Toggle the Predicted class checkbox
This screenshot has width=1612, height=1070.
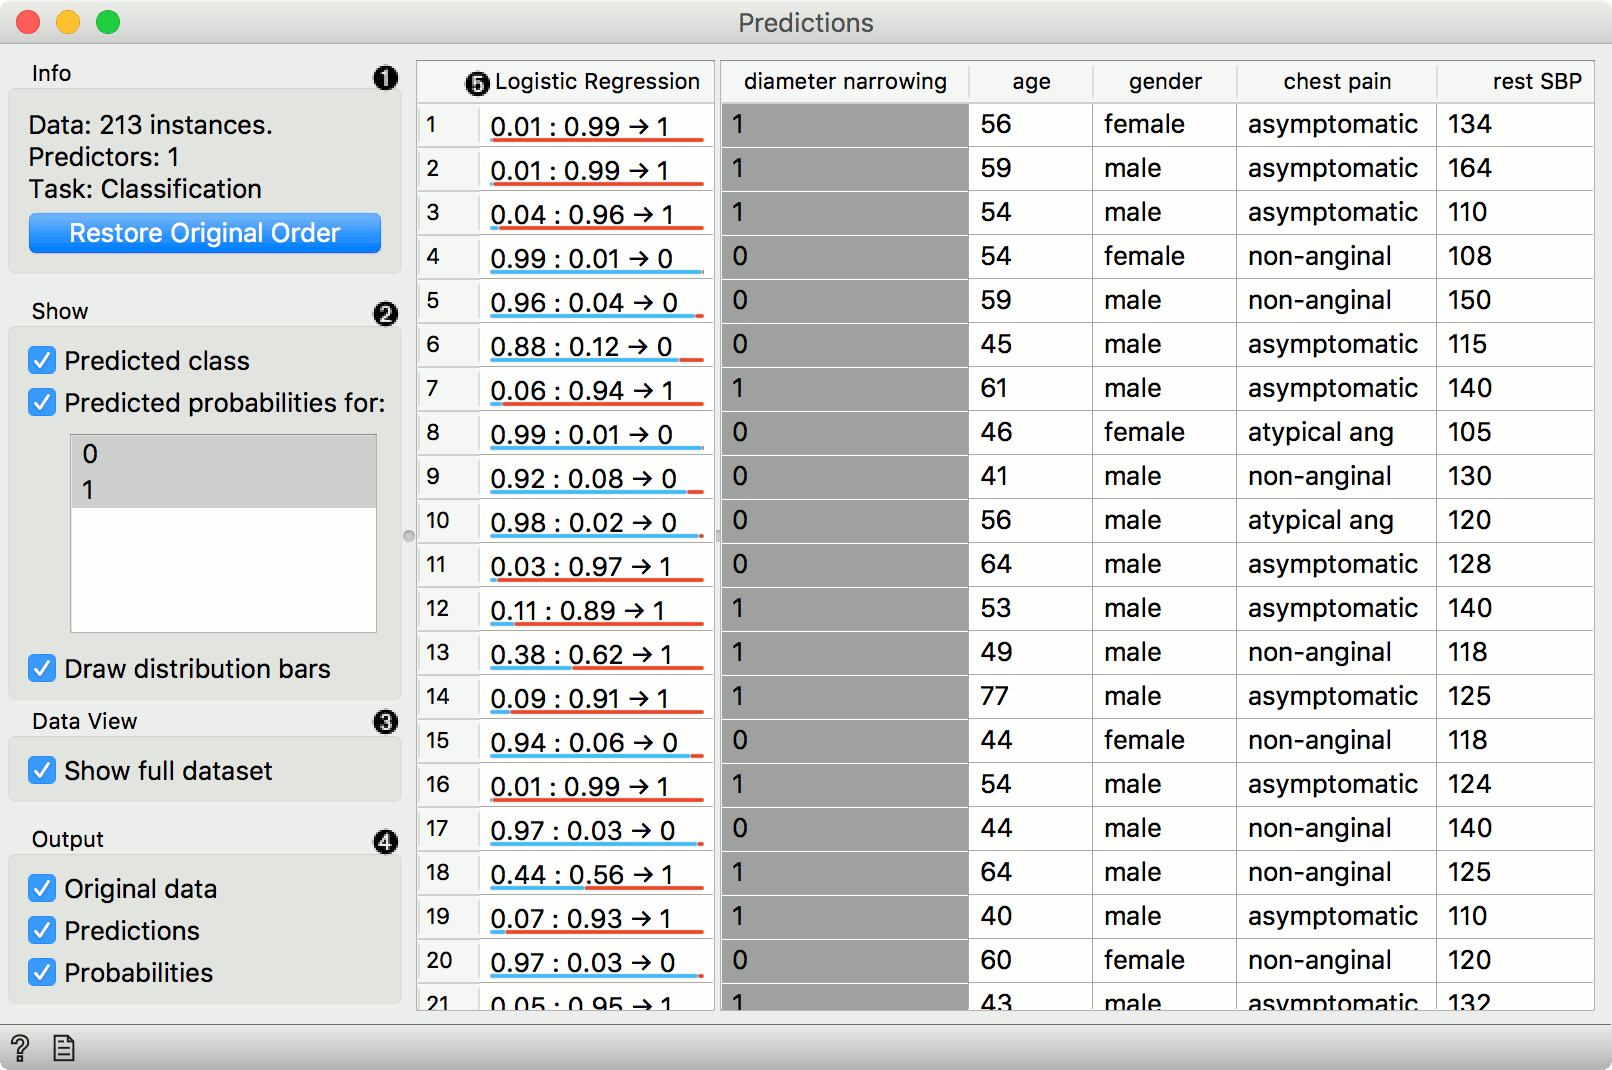tap(42, 360)
